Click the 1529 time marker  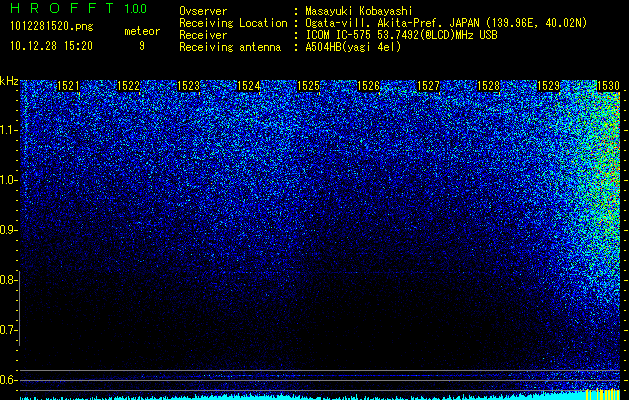tap(548, 86)
